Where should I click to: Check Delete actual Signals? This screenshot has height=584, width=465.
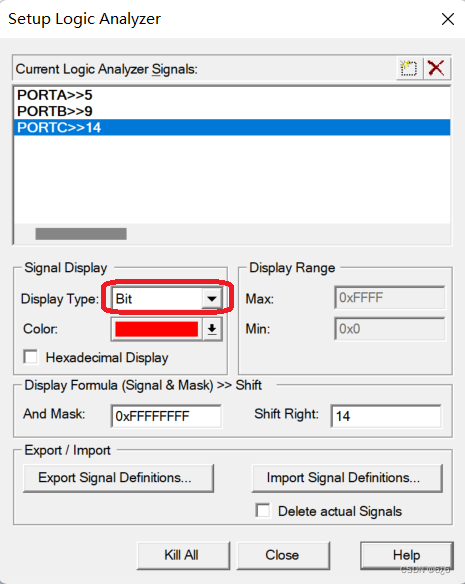click(263, 511)
